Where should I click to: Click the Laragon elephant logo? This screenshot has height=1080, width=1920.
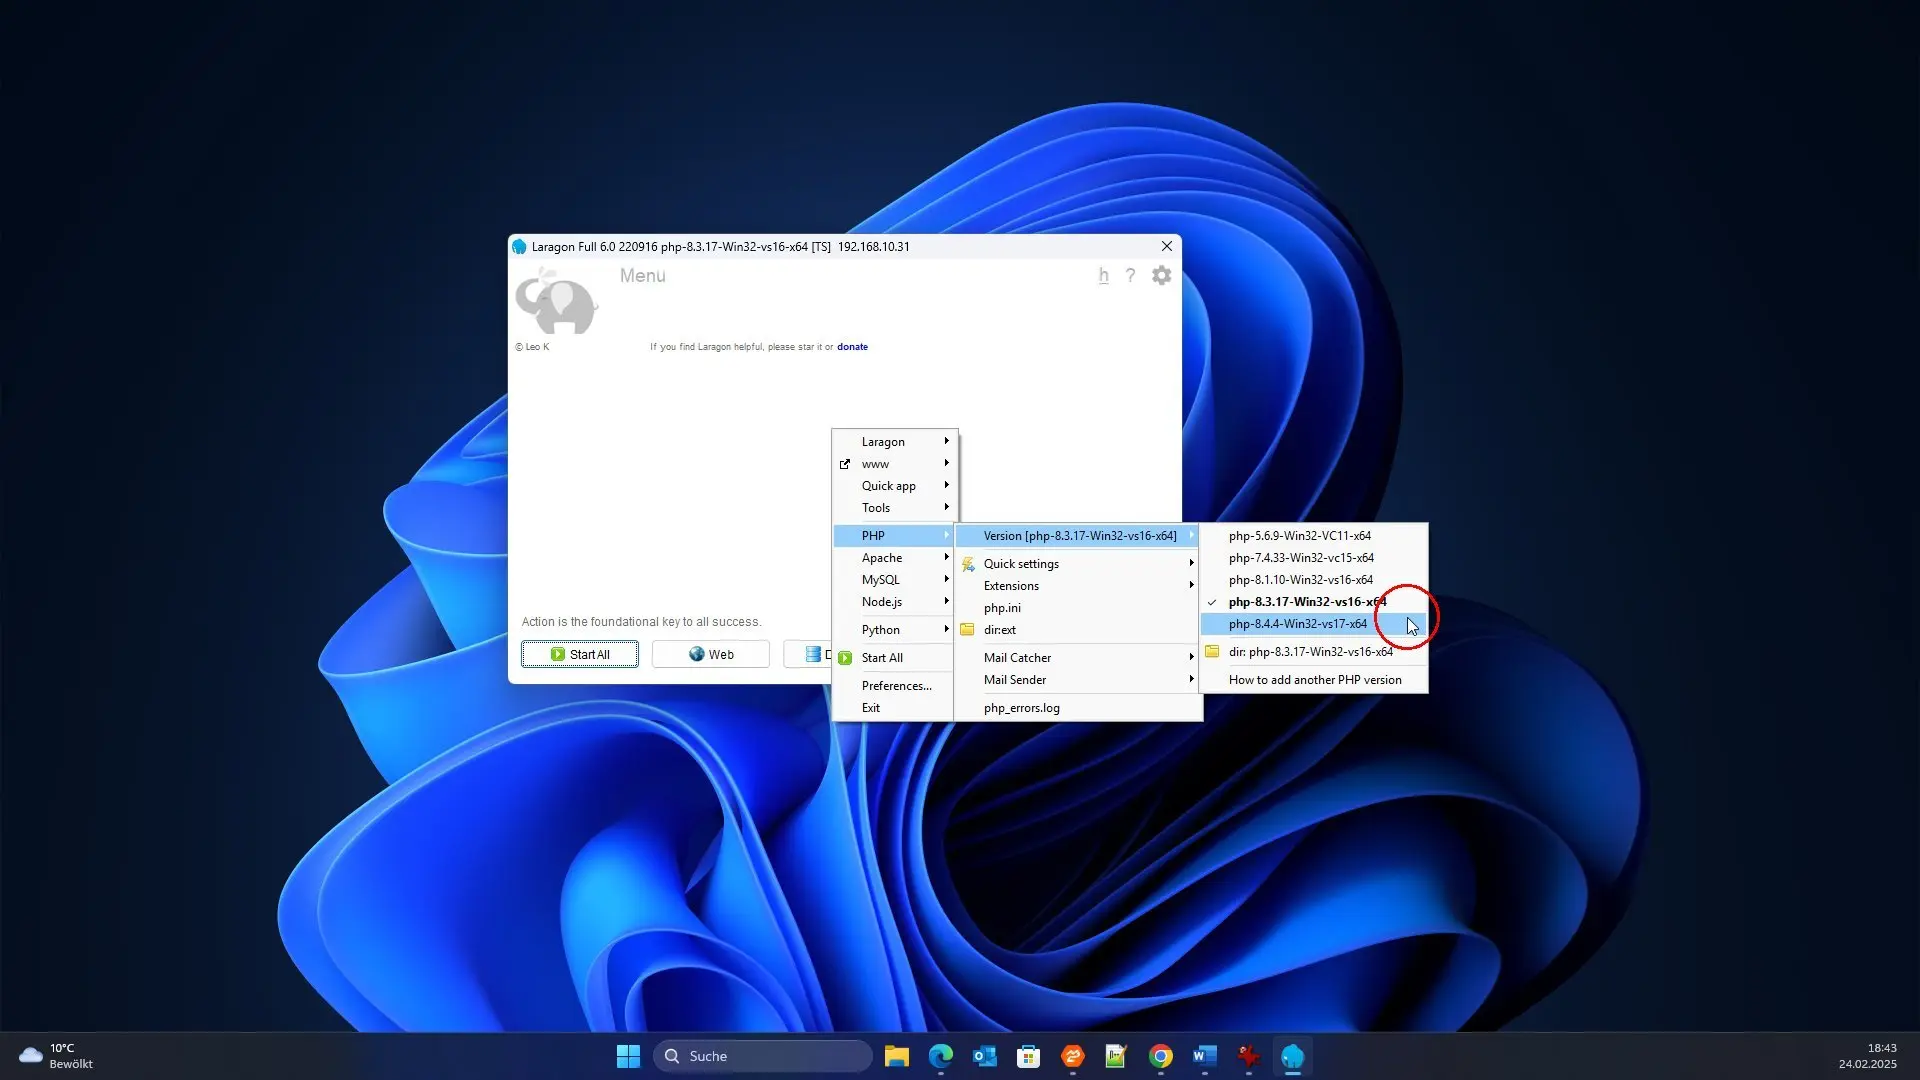[x=556, y=301]
